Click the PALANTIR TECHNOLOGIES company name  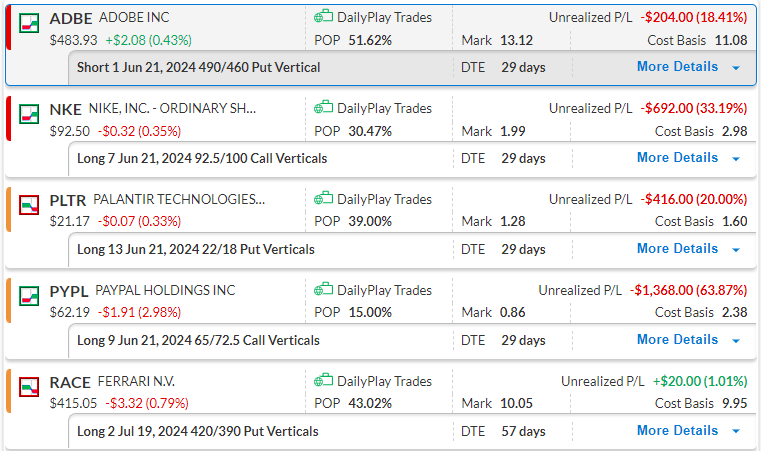(x=179, y=200)
